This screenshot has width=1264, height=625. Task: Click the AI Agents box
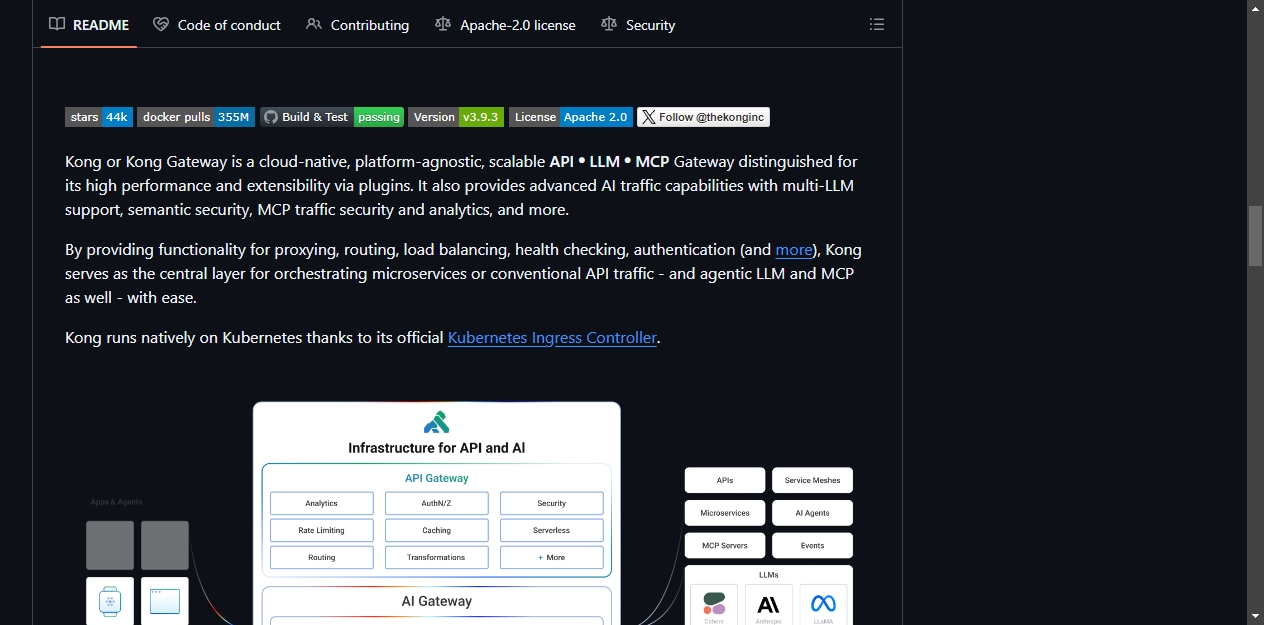pos(813,513)
